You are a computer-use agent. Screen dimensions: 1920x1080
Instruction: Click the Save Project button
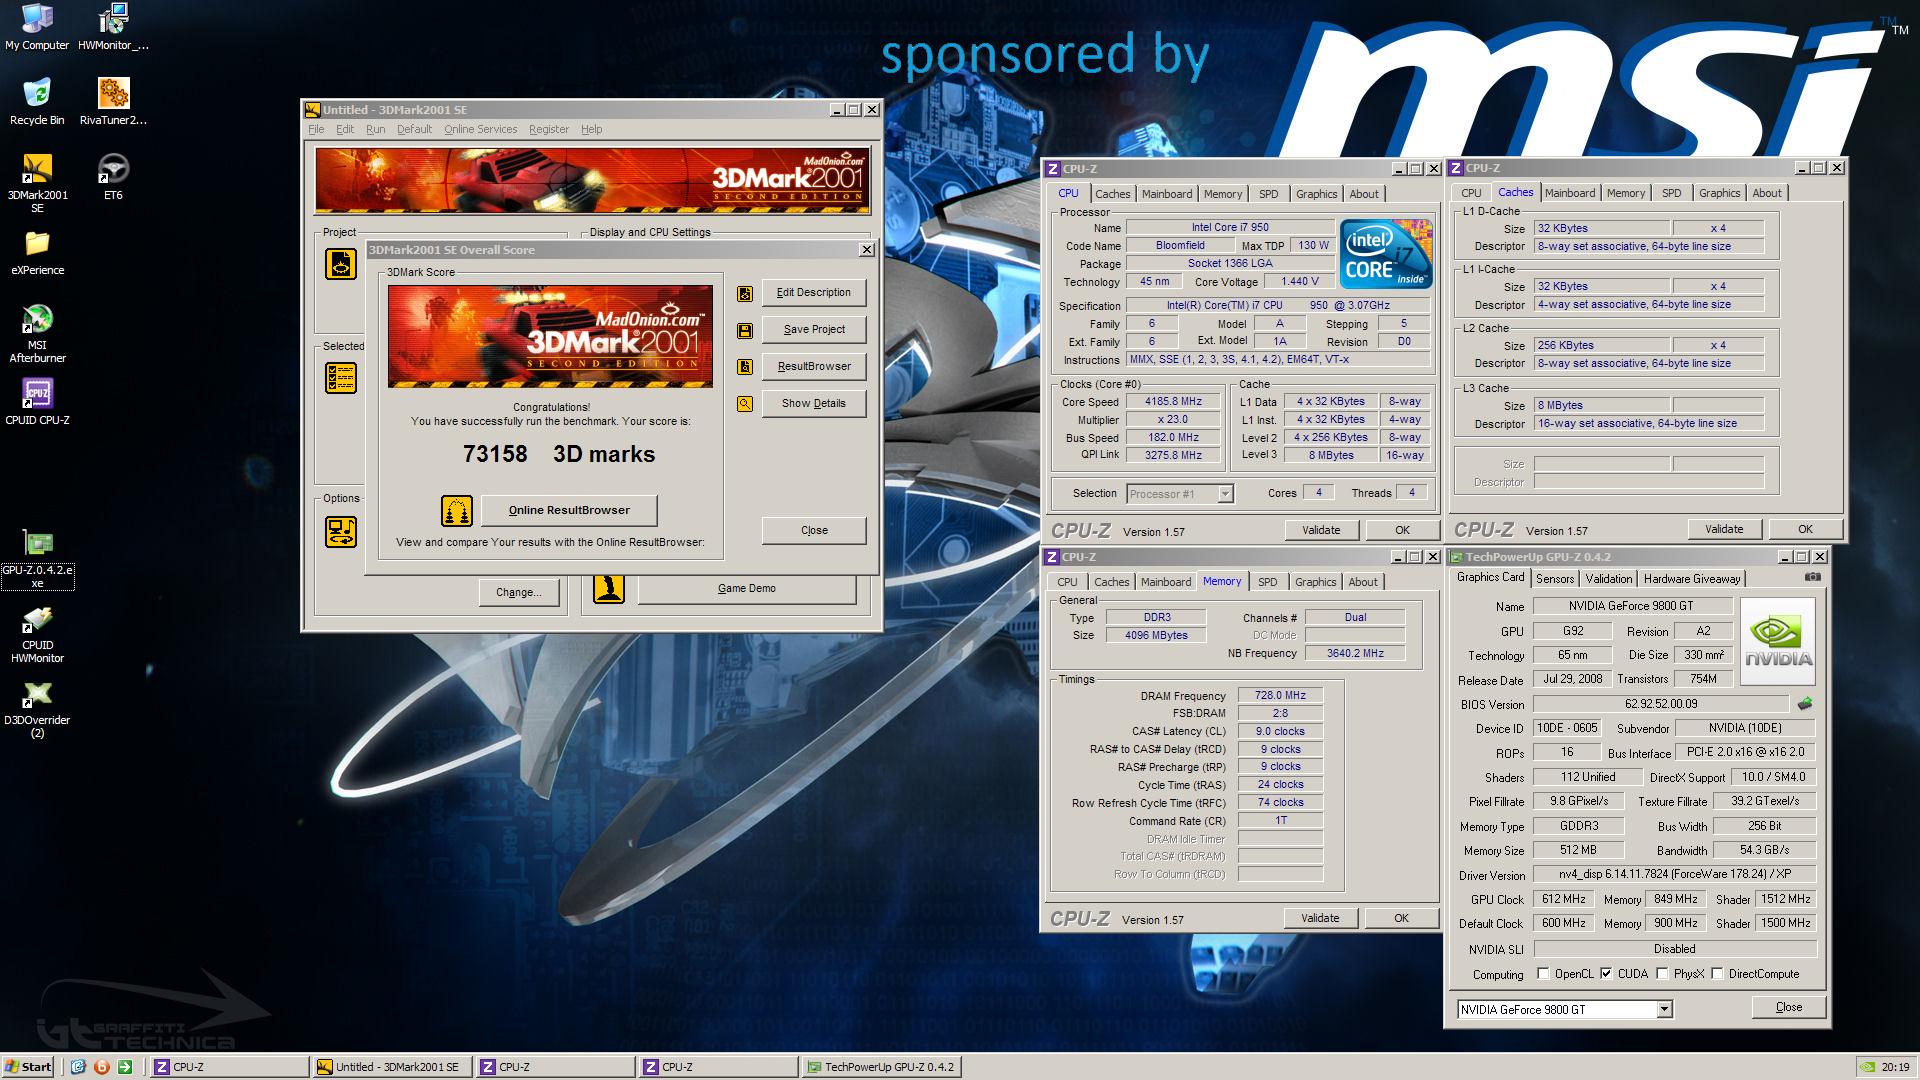(814, 330)
